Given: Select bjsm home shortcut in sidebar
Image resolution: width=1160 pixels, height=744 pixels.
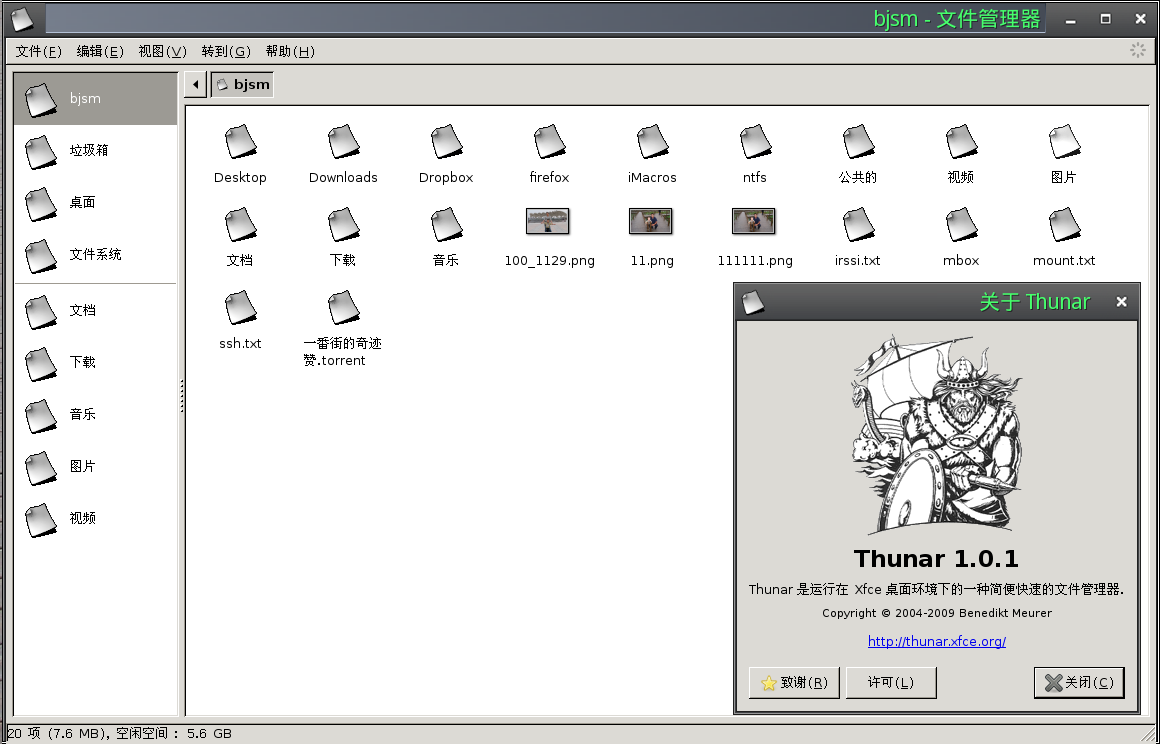Looking at the screenshot, I should click(x=95, y=98).
